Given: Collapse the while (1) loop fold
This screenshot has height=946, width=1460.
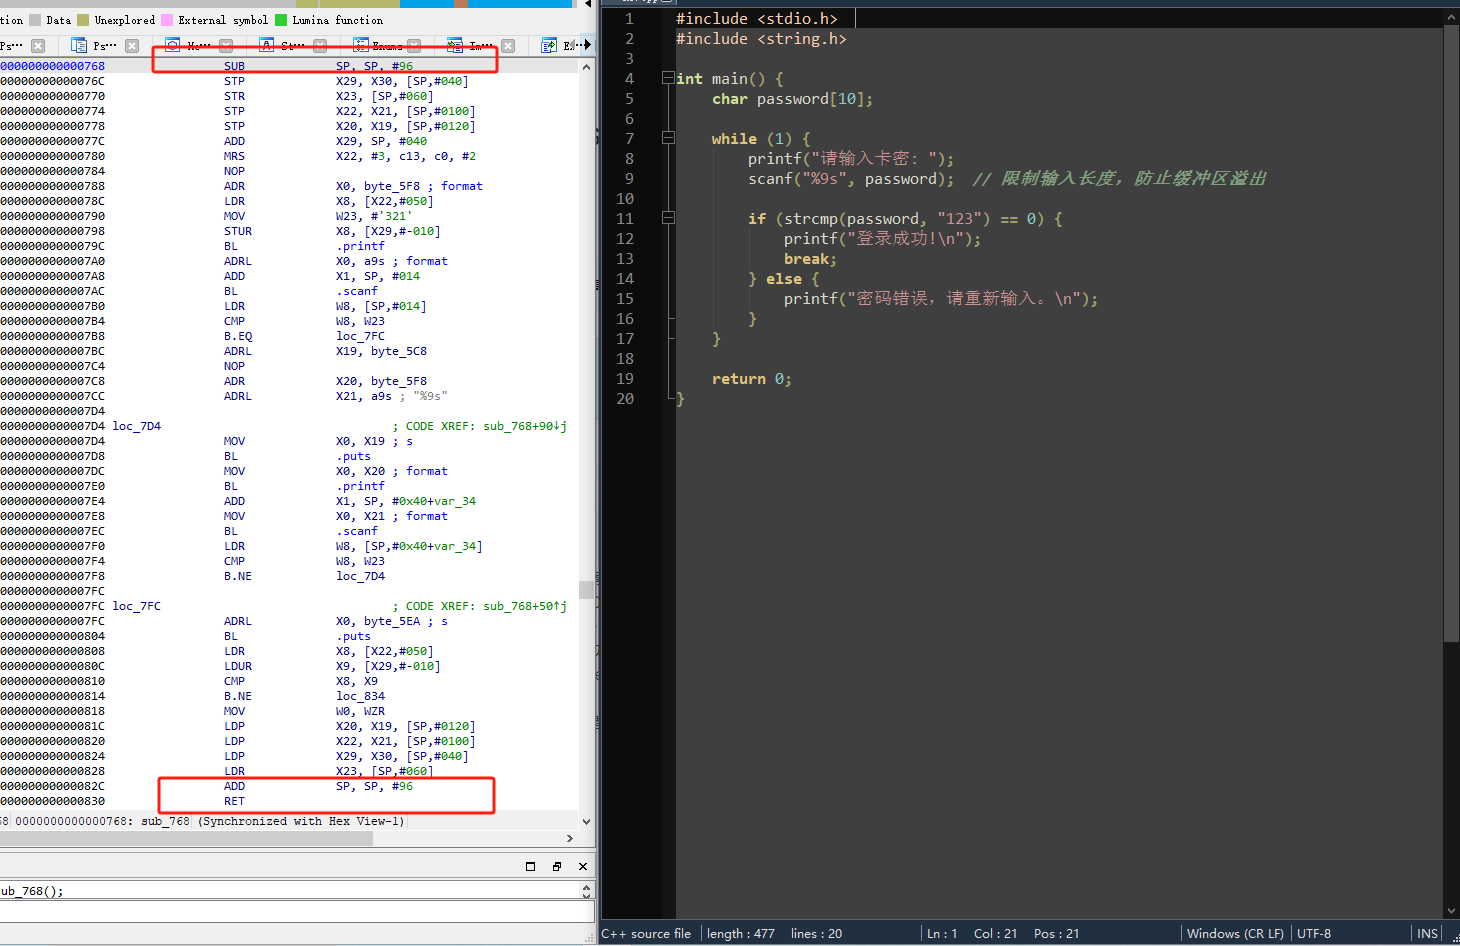Looking at the screenshot, I should (x=668, y=138).
